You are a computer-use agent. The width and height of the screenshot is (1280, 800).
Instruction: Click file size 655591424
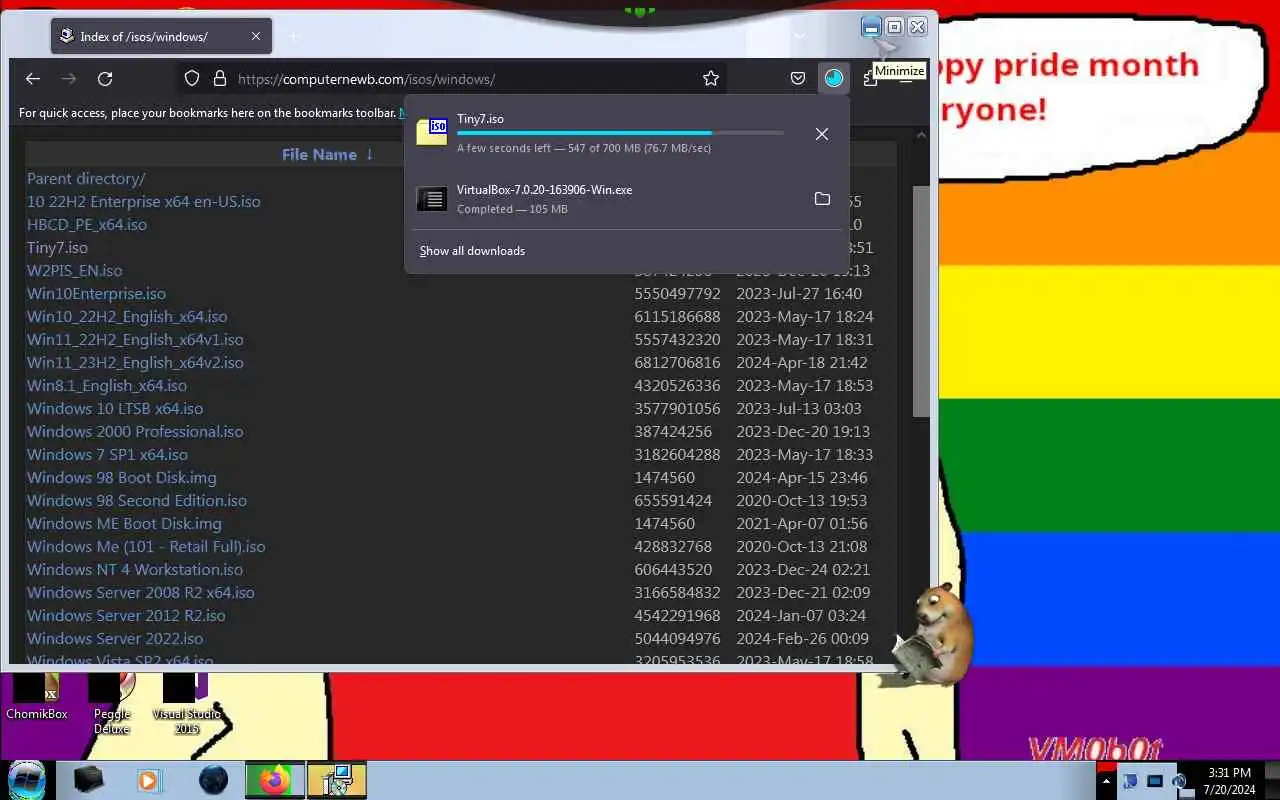[673, 500]
